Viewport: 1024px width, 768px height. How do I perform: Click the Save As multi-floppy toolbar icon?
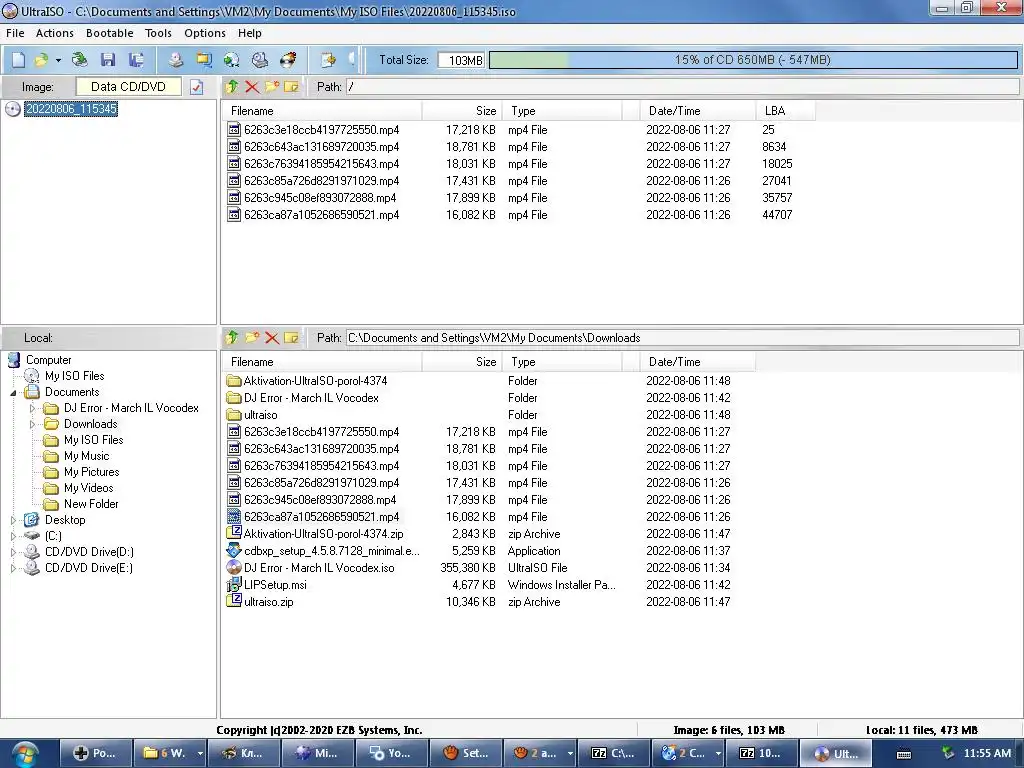coord(136,60)
